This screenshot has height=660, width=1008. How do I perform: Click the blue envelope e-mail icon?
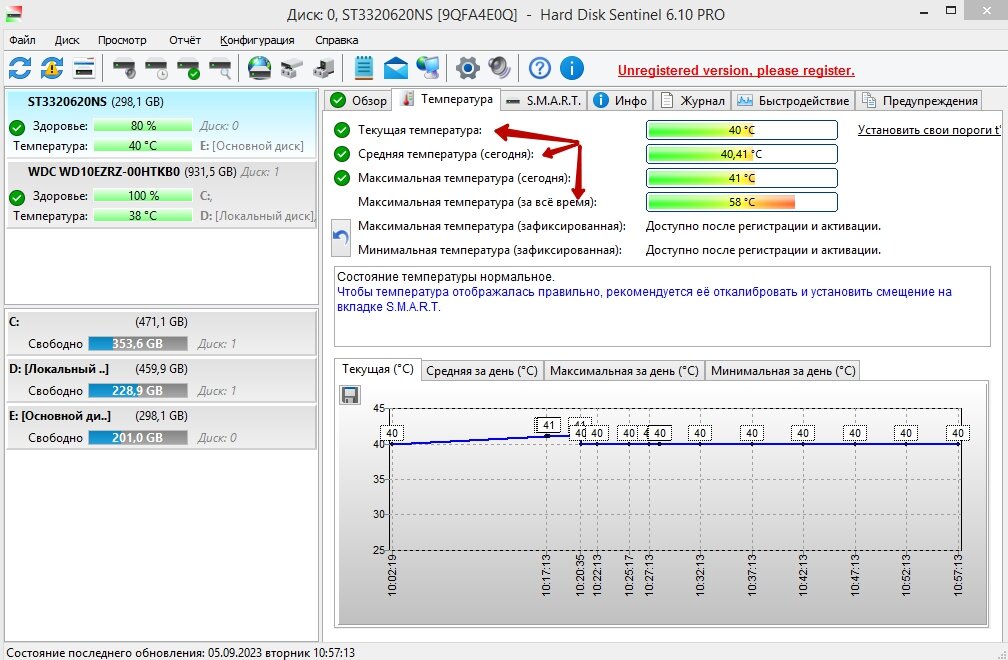coord(396,67)
